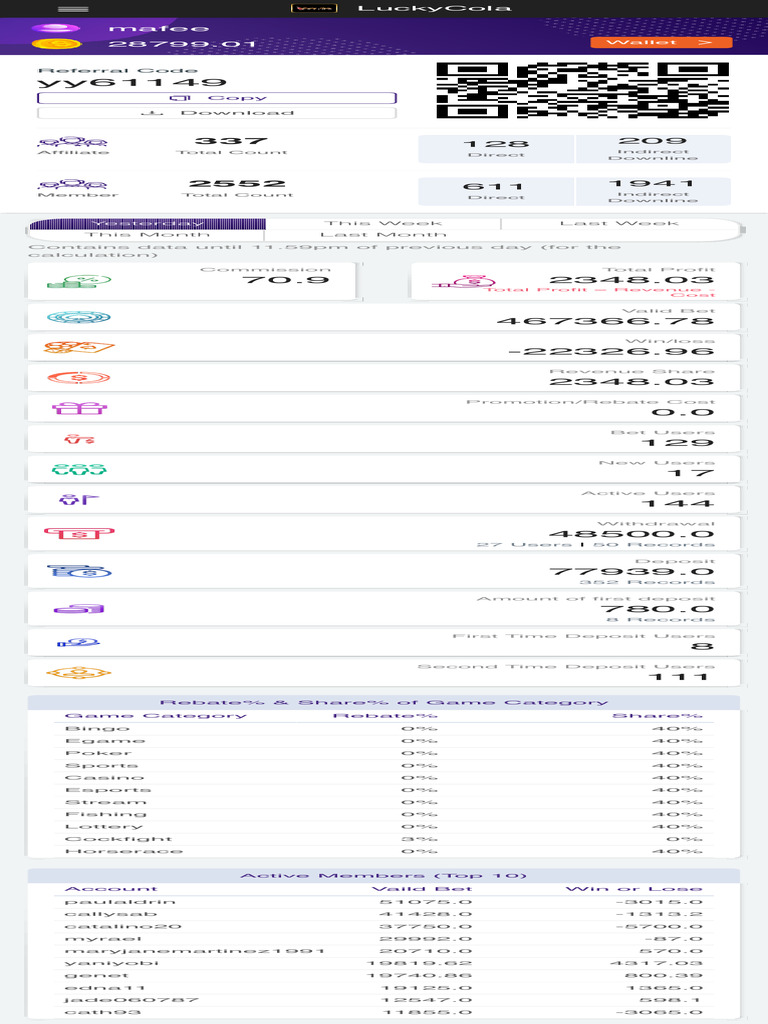This screenshot has width=768, height=1024.
Task: Switch to Last Week tab
Action: click(x=619, y=223)
